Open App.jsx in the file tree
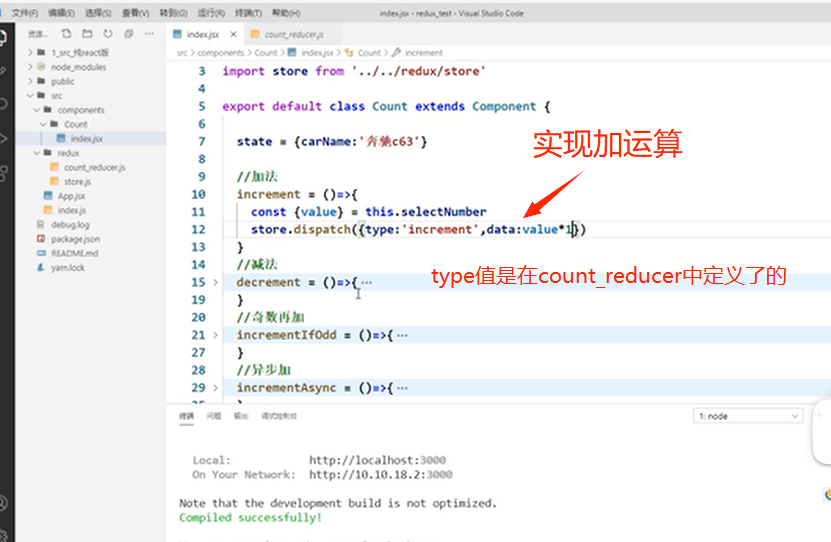This screenshot has width=831, height=542. (x=71, y=196)
